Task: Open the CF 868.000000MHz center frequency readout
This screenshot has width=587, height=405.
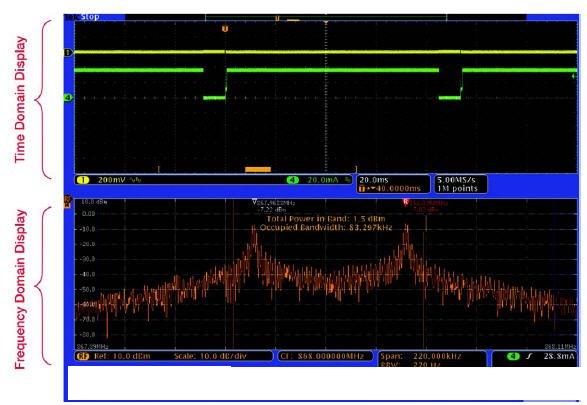Action: (325, 356)
